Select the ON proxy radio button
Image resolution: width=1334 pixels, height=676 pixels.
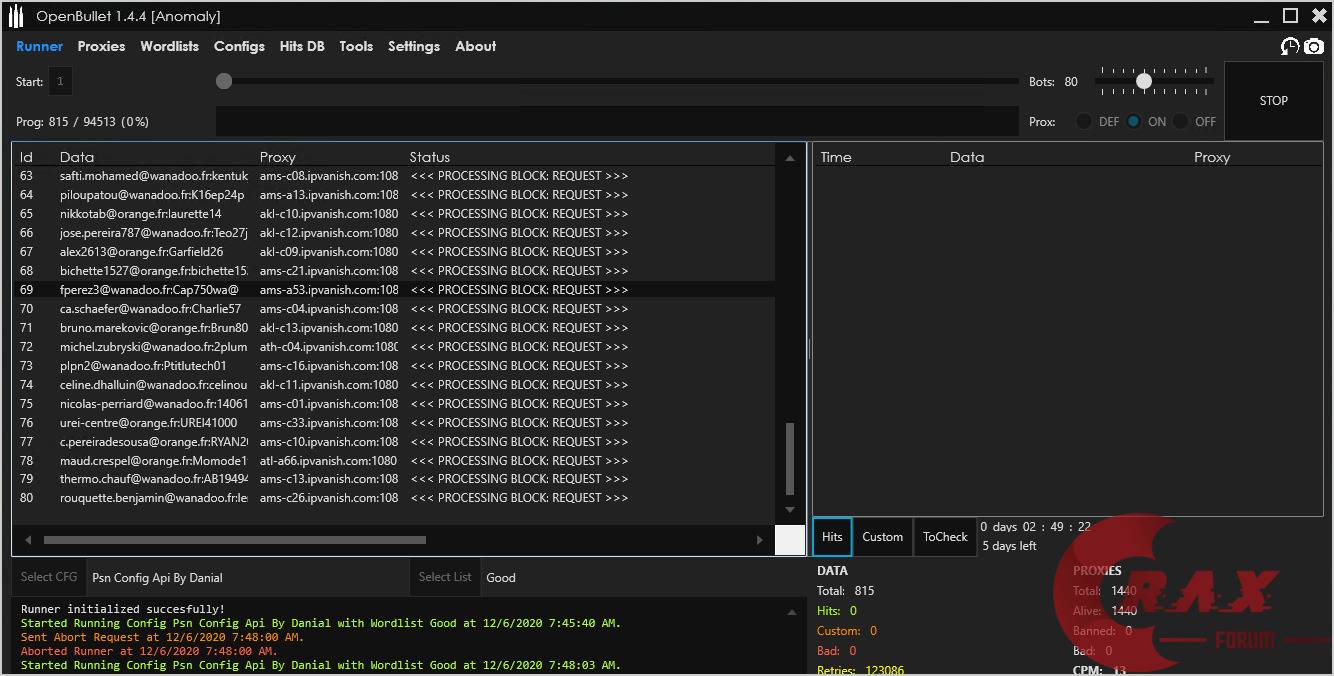(1133, 121)
